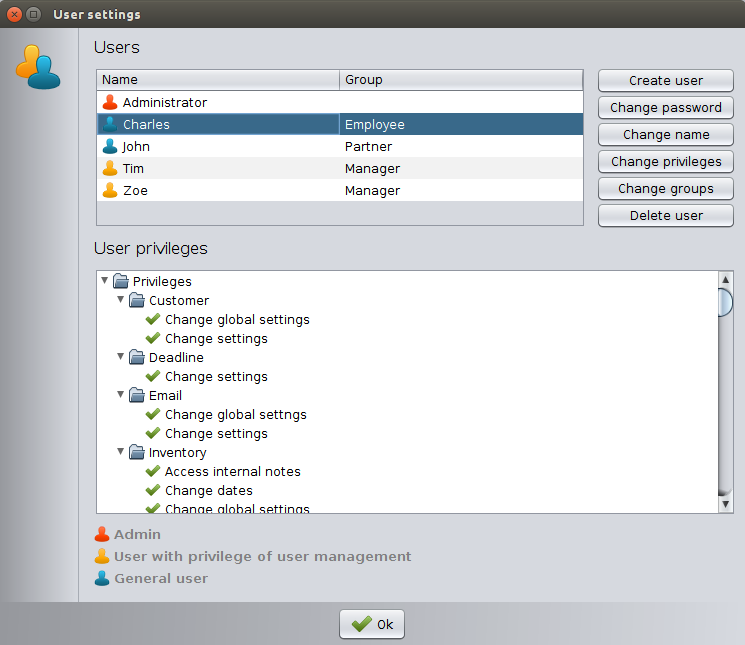Click the Customer folder icon

[x=137, y=300]
